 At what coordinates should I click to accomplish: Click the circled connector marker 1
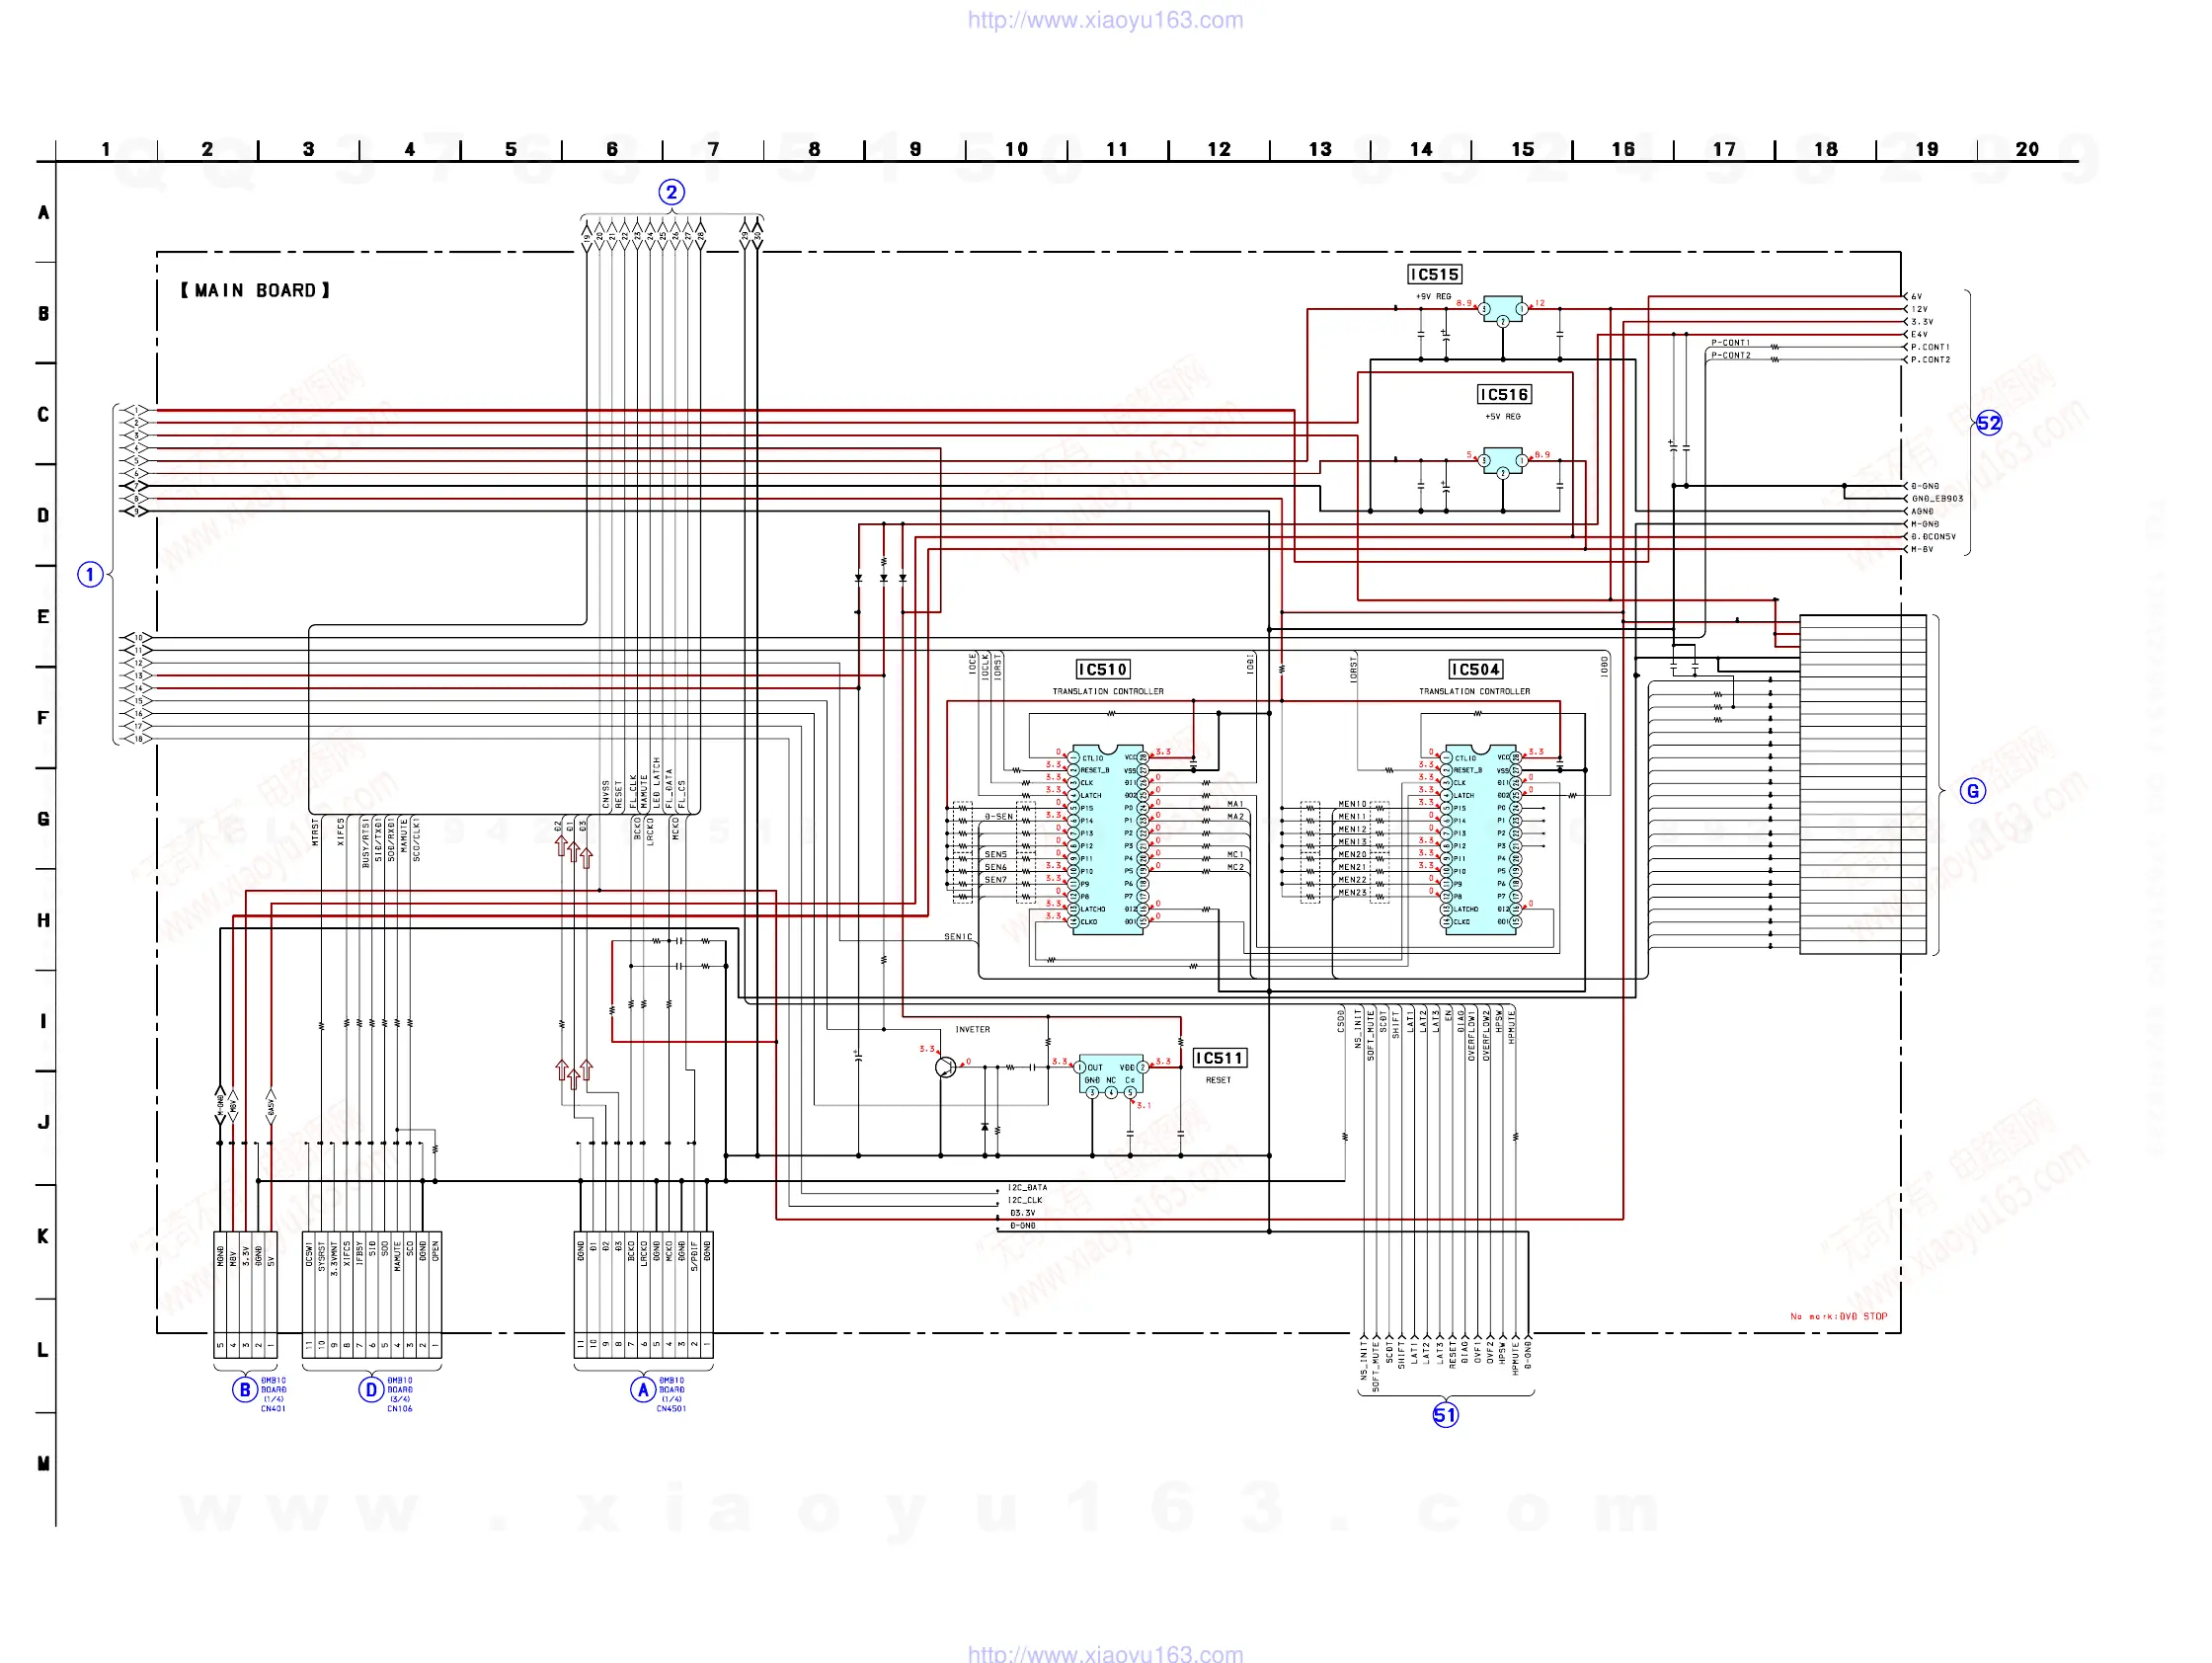(90, 574)
